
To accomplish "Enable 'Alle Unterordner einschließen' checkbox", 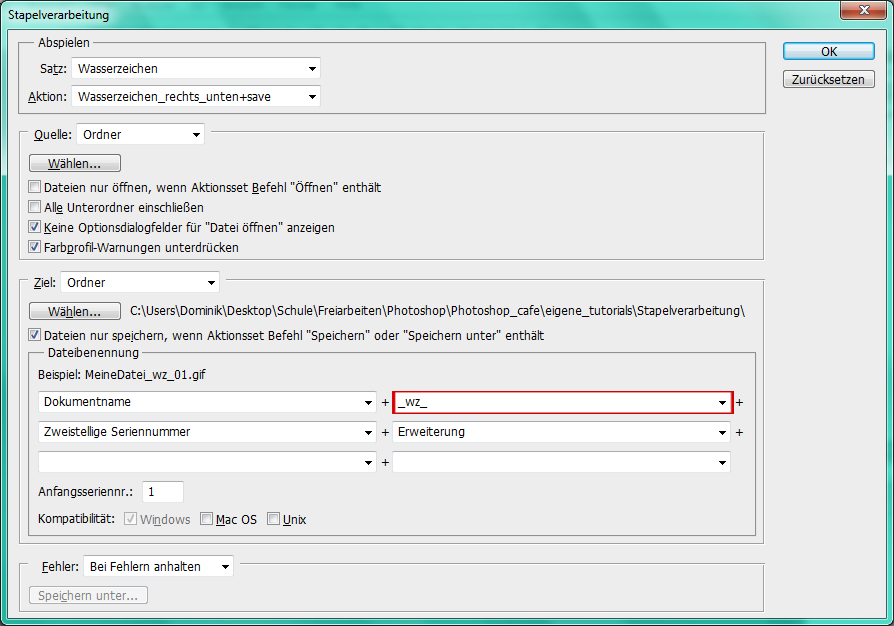I will click(x=35, y=207).
